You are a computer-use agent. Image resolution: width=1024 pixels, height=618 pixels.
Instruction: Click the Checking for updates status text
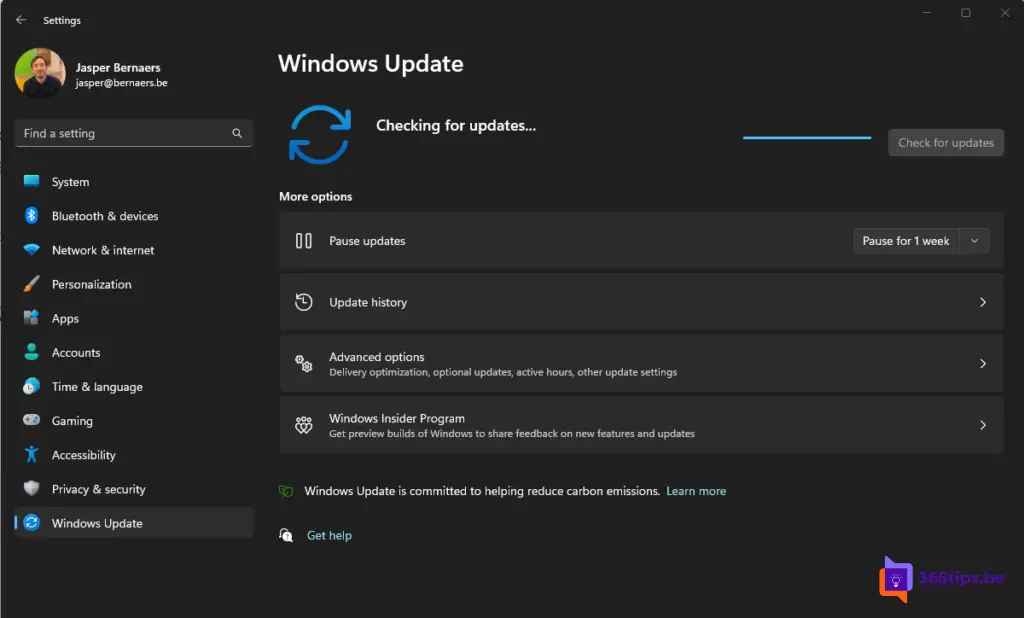point(456,125)
